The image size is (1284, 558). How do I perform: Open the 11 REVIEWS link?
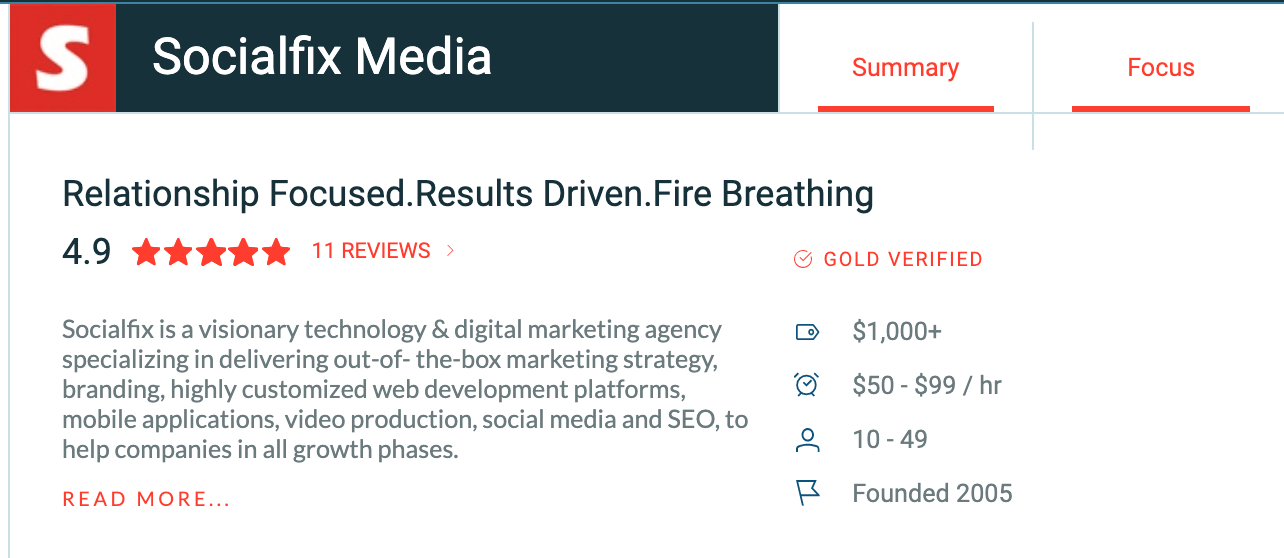(x=371, y=251)
